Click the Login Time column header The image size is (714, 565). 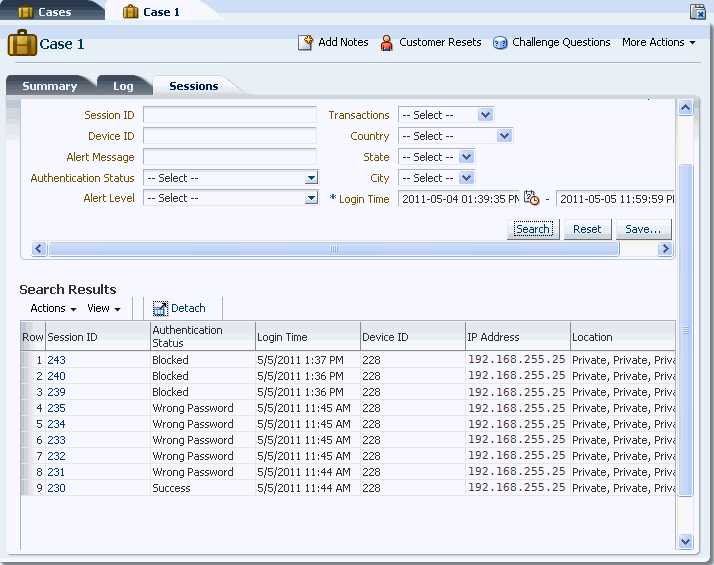pos(308,336)
